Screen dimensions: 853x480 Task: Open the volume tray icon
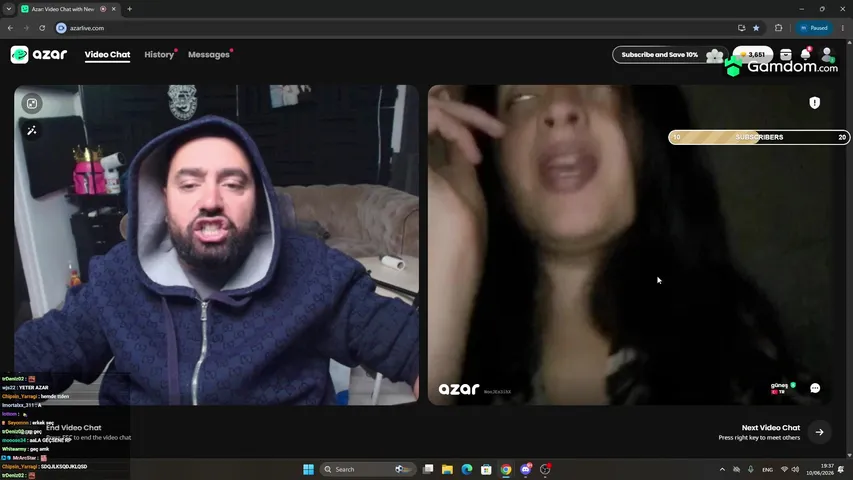coord(795,469)
